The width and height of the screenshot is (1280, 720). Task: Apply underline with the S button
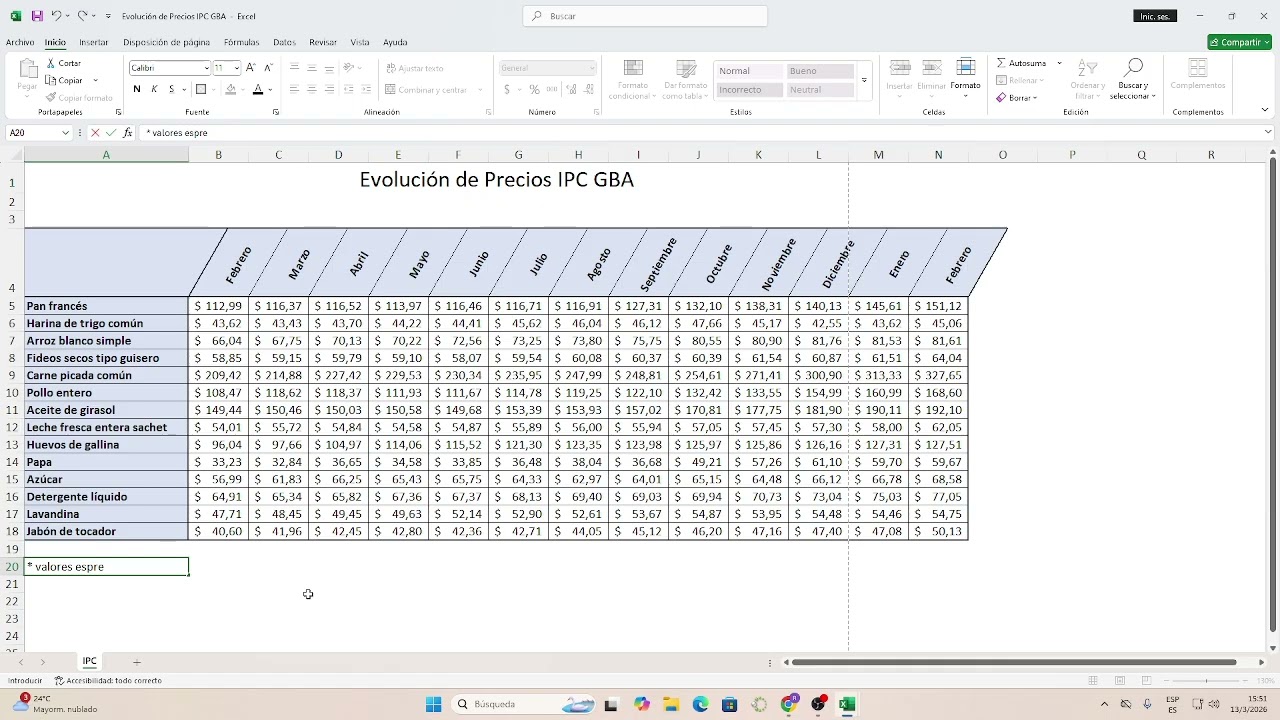(171, 90)
